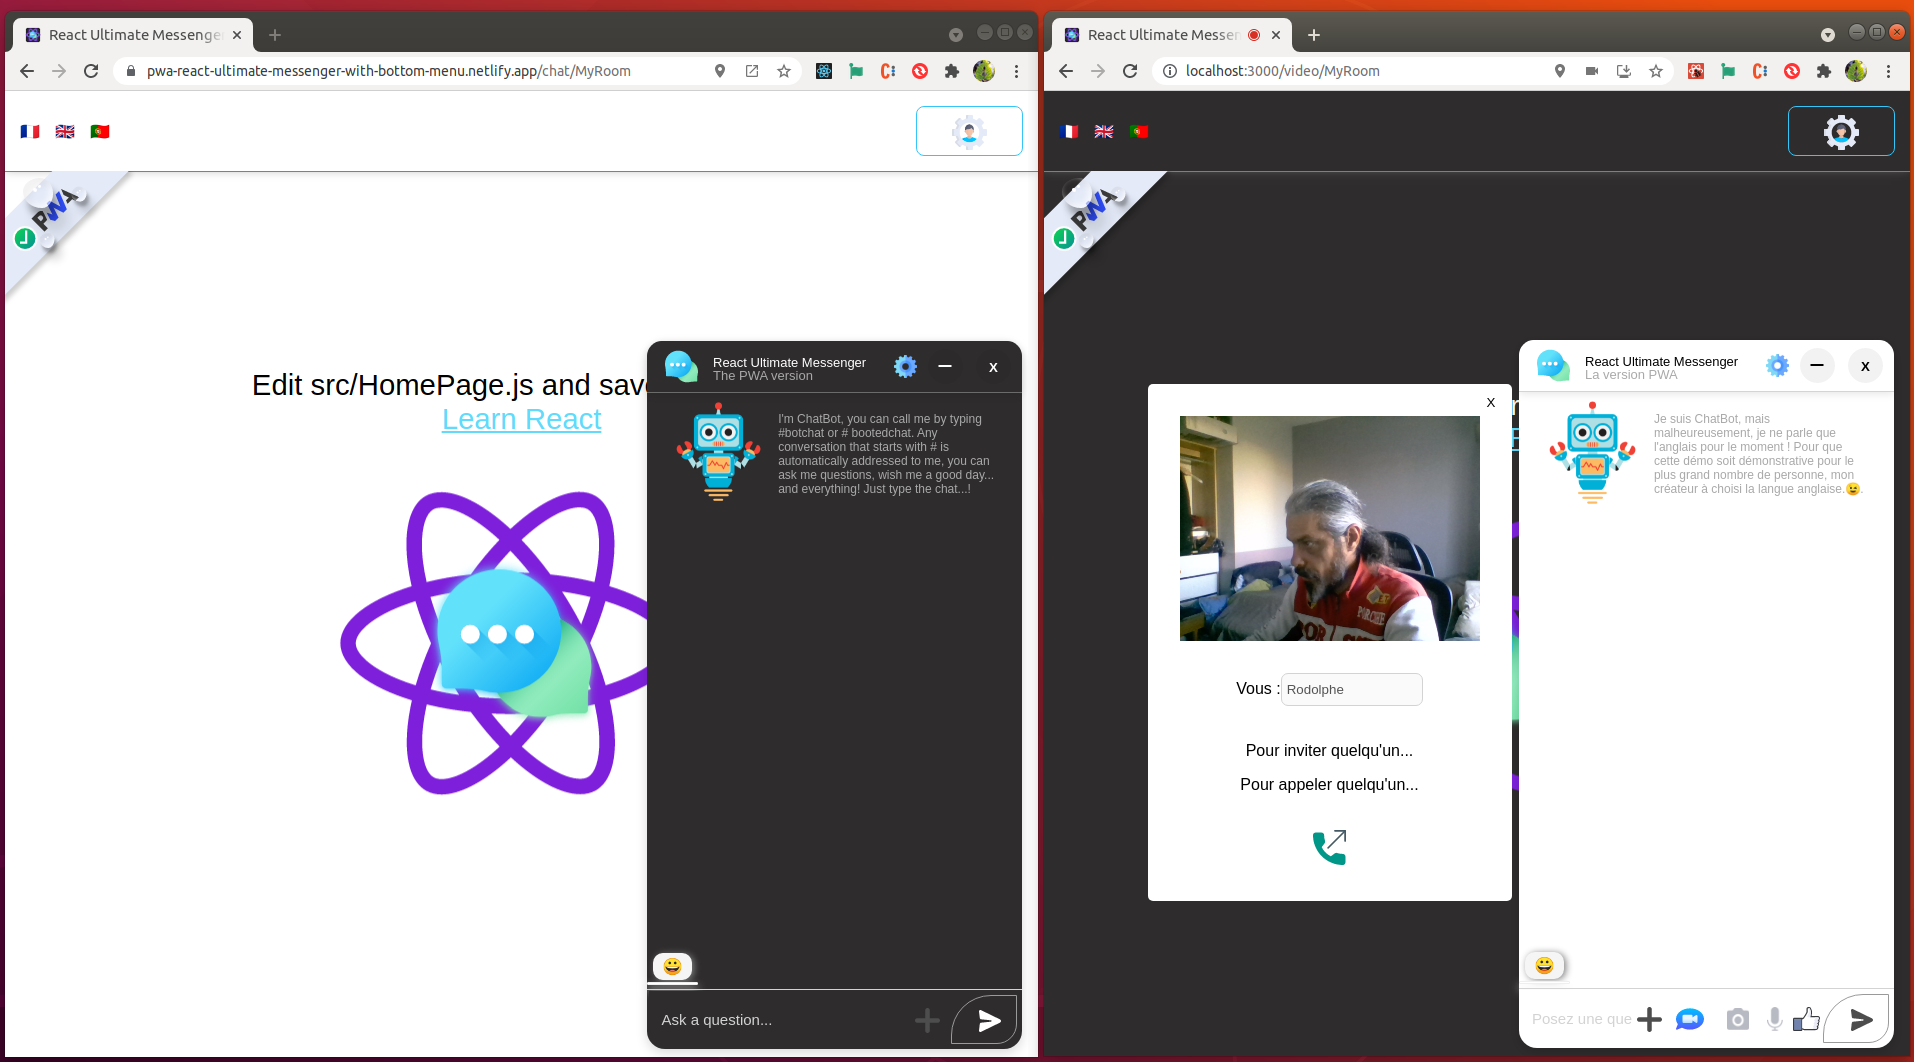Click the photo camera icon in chat
This screenshot has width=1914, height=1062.
coord(1737,1019)
